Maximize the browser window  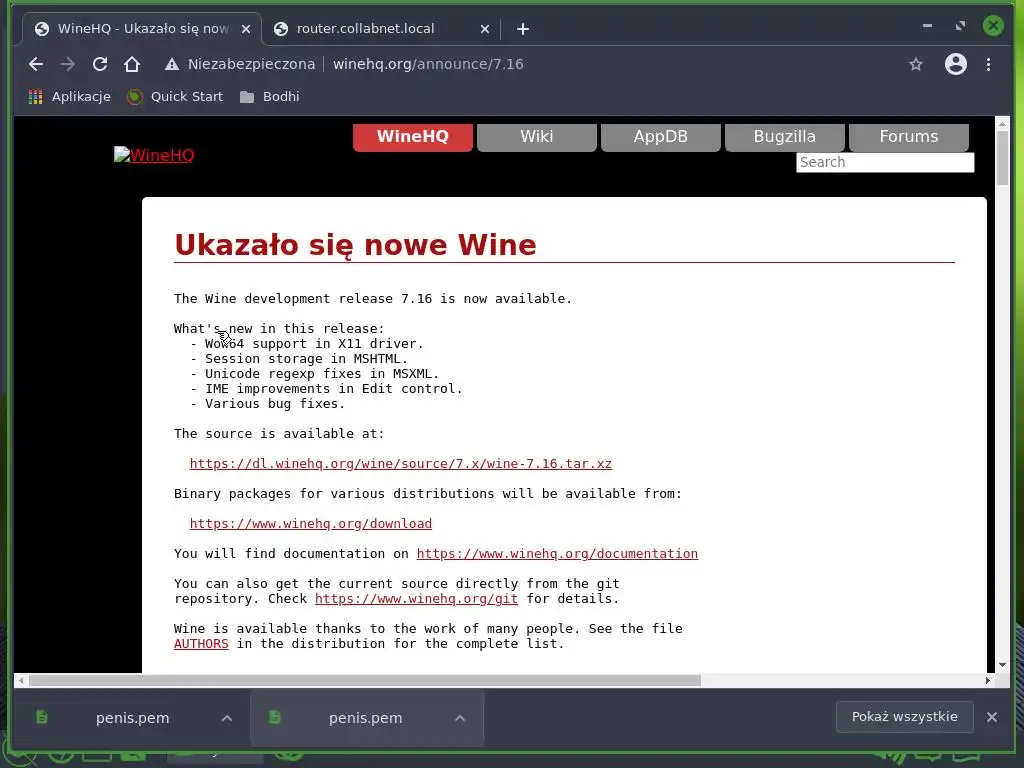point(960,26)
